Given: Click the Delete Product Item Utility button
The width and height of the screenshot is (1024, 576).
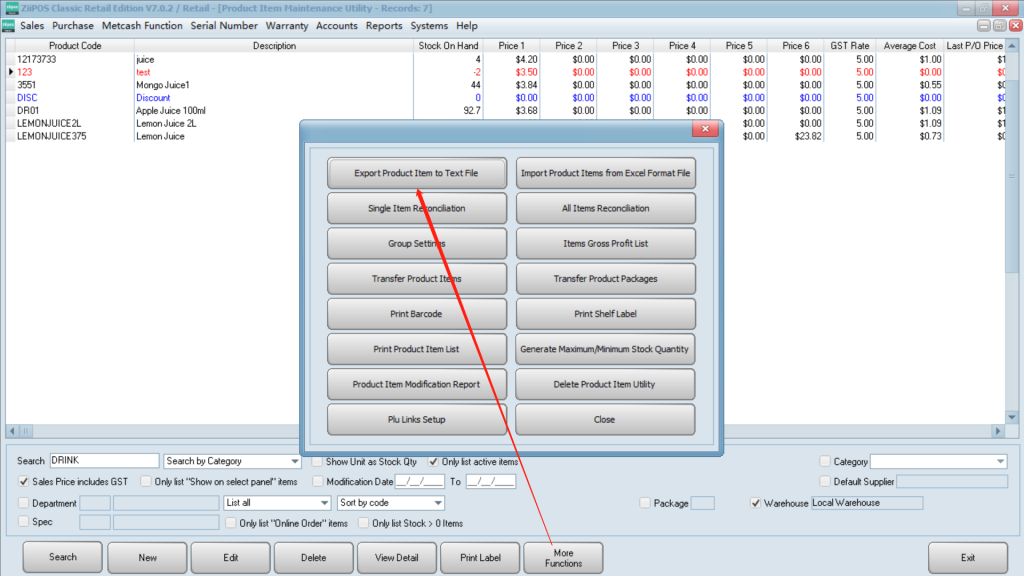Looking at the screenshot, I should pyautogui.click(x=605, y=385).
